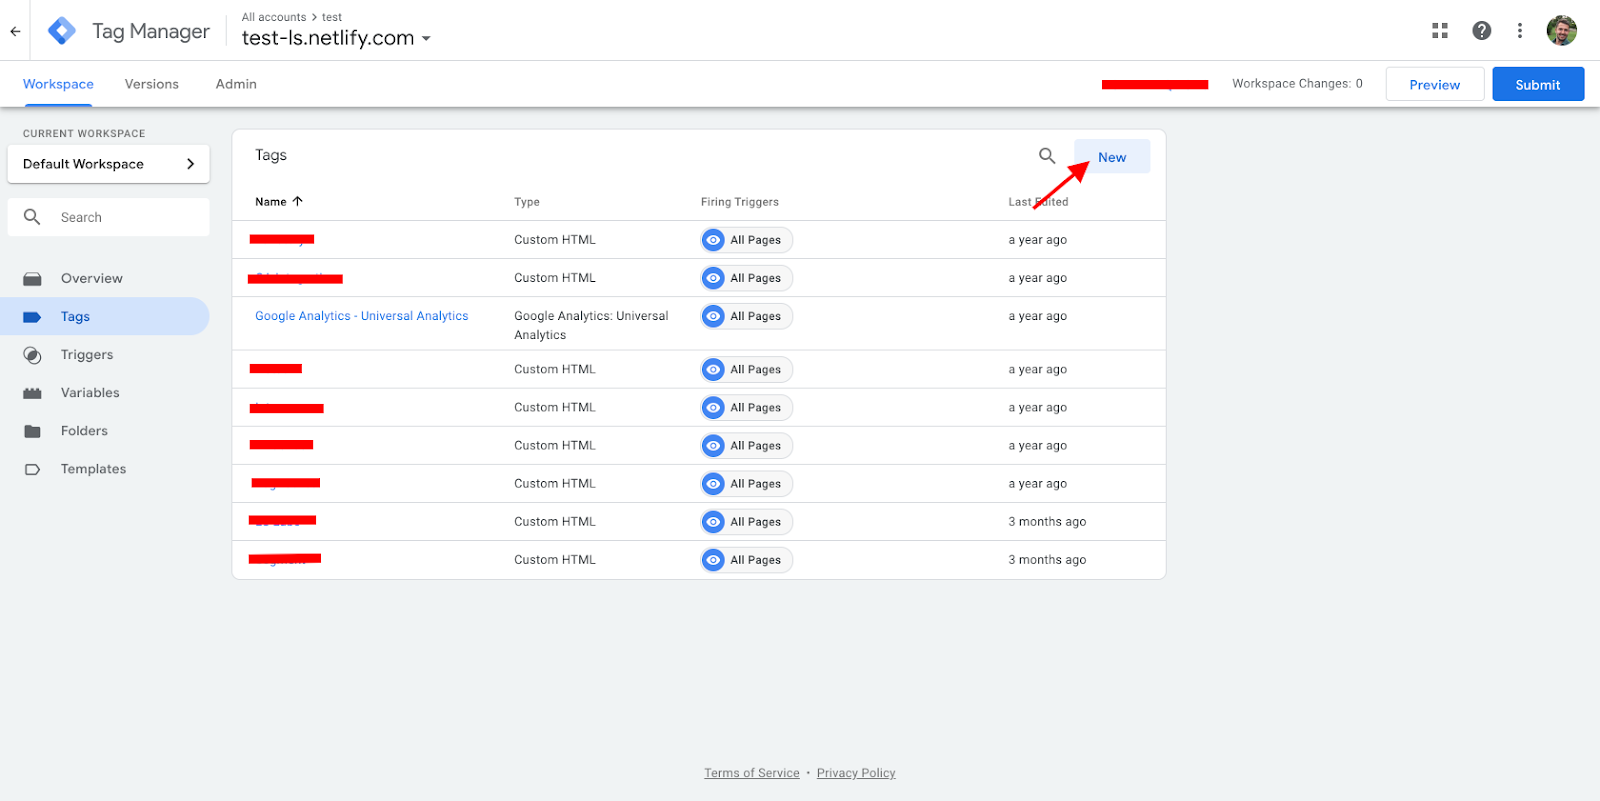
Task: Click the Triggers circle icon
Action: (x=32, y=355)
